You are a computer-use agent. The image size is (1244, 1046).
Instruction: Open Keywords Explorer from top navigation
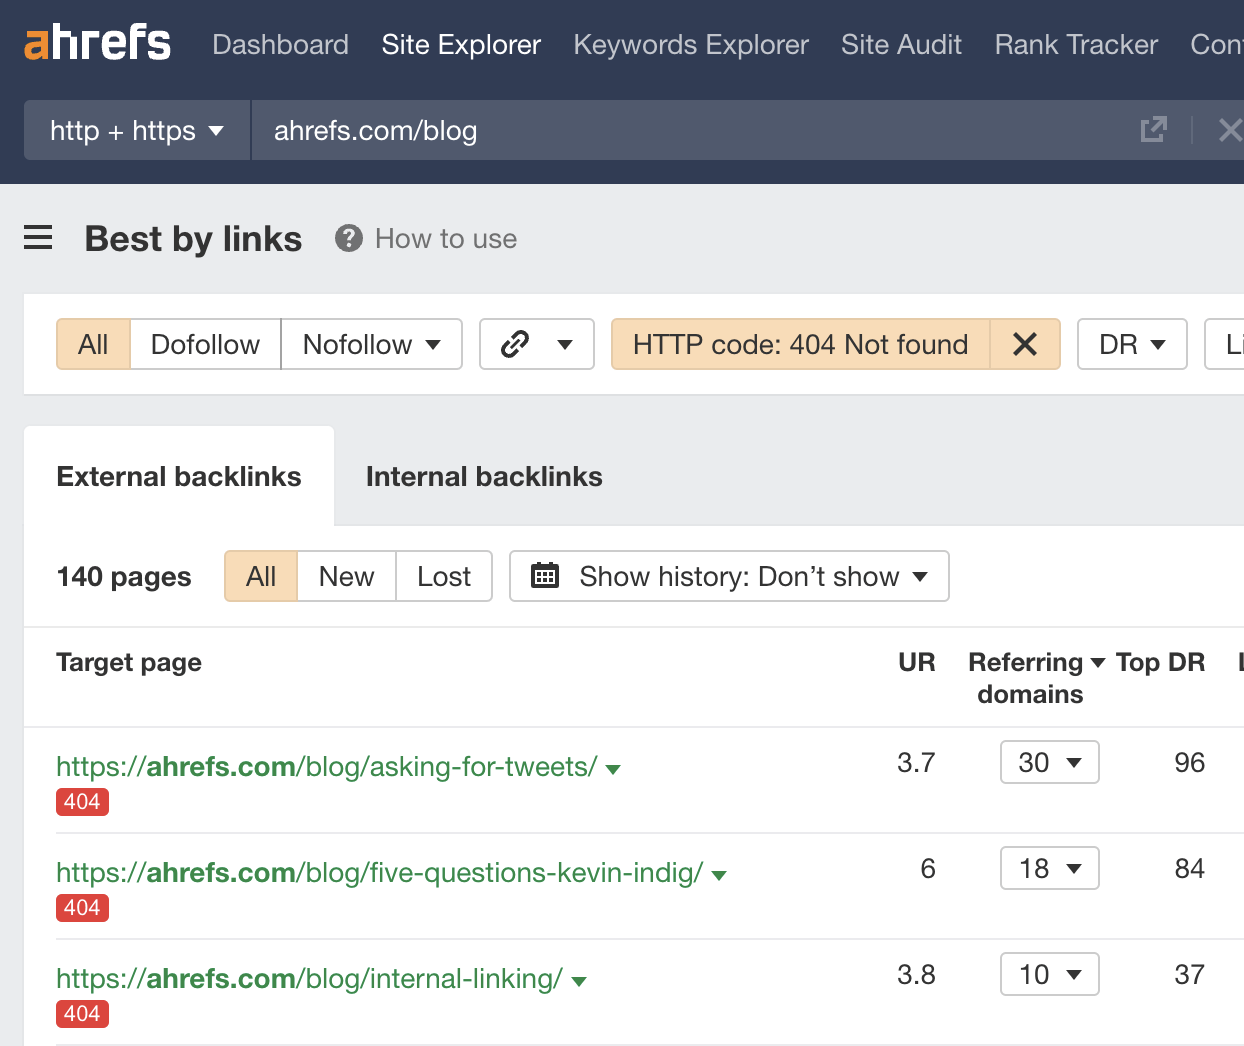point(690,44)
